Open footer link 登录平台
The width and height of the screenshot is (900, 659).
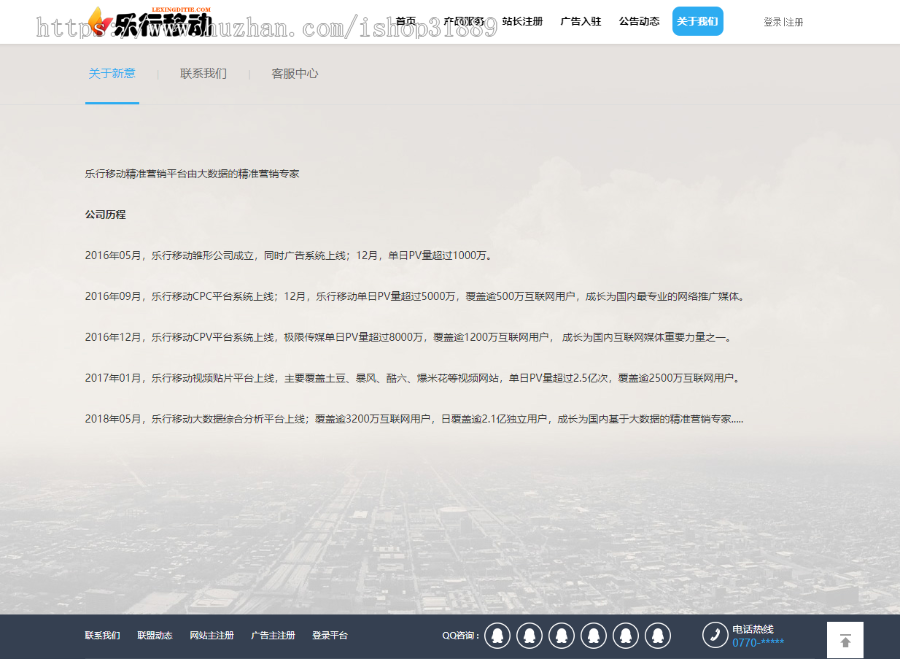click(x=330, y=635)
